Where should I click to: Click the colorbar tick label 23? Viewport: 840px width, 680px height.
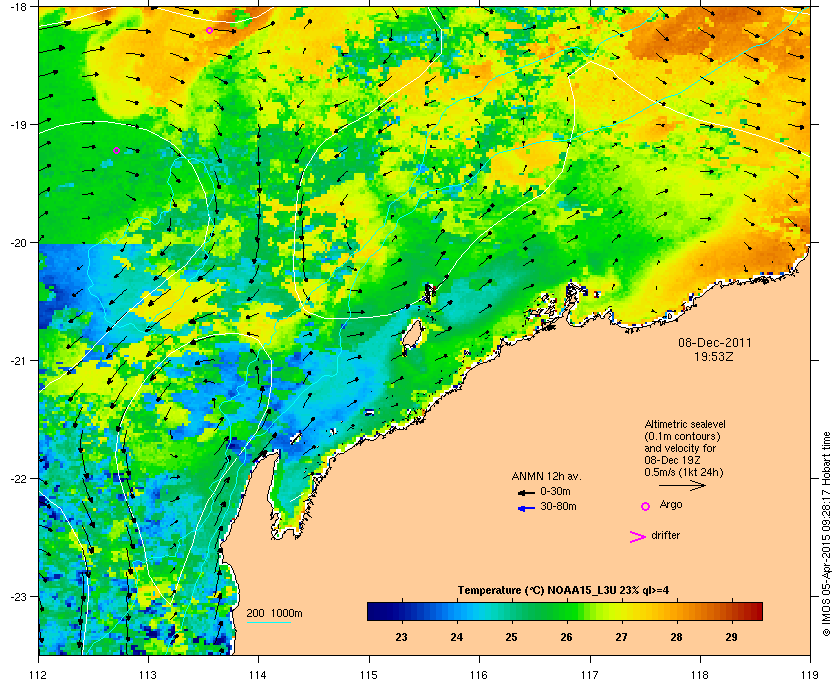401,637
